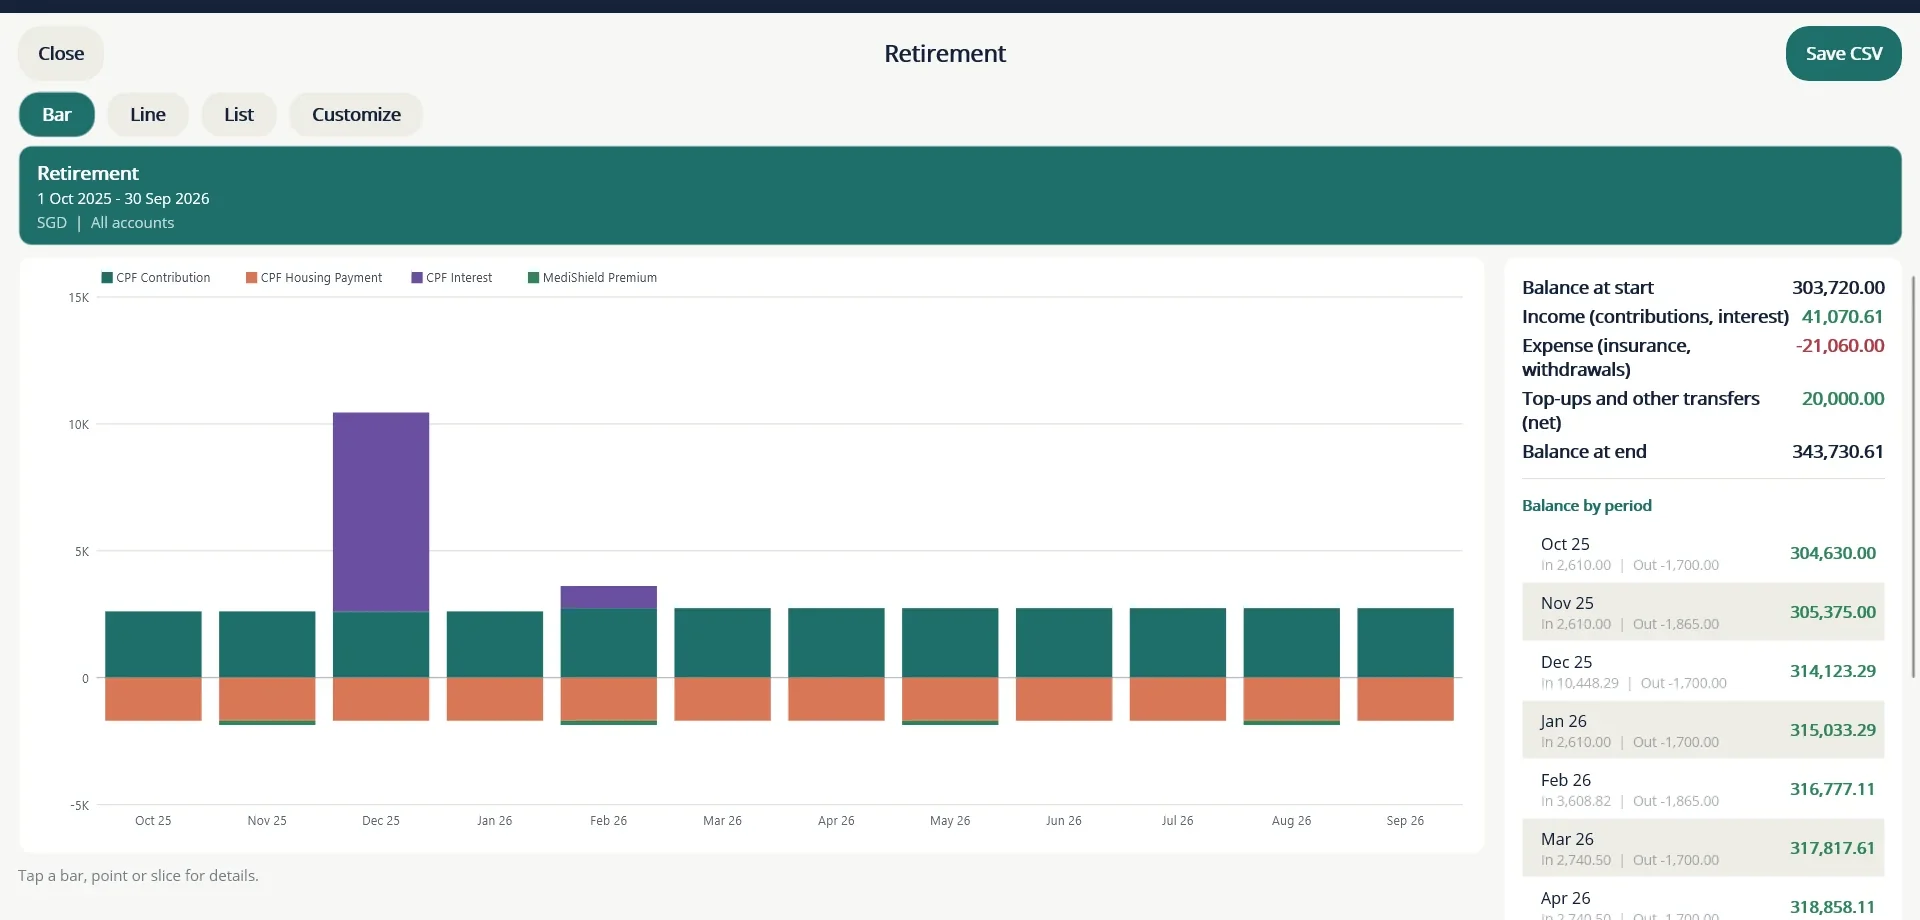Open the Oct 25 balance period row
This screenshot has height=920, width=1920.
(1703, 553)
